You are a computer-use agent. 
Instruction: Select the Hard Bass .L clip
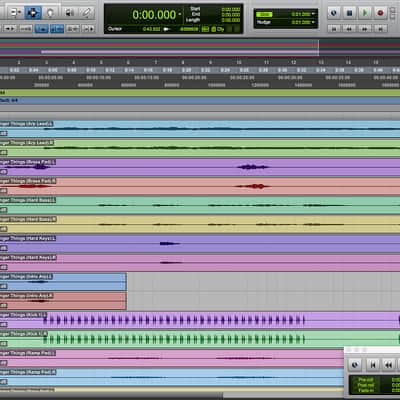tap(200, 205)
